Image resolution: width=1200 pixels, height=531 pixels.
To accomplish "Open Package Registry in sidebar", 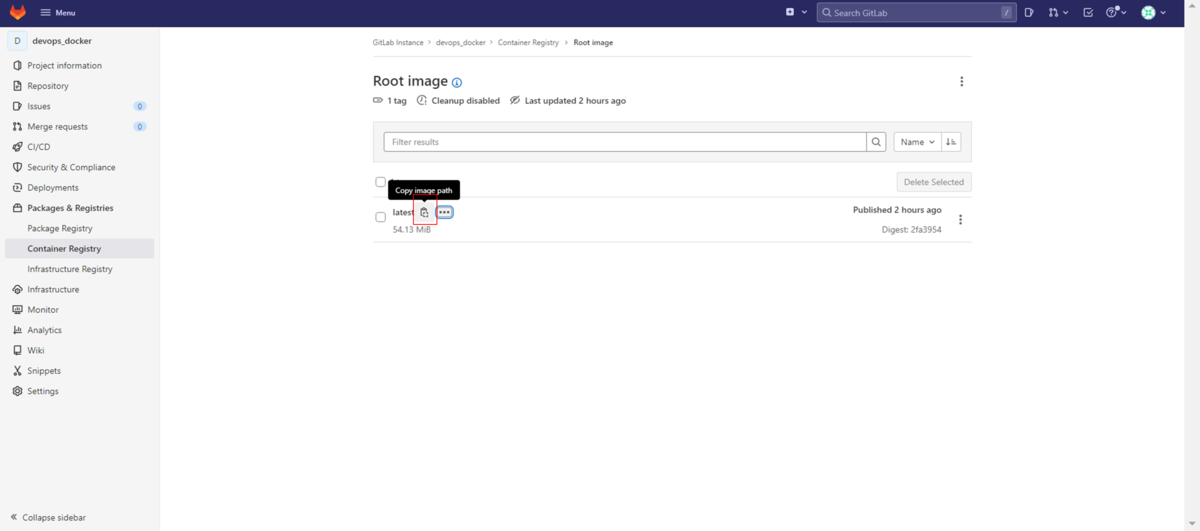I will pos(60,228).
